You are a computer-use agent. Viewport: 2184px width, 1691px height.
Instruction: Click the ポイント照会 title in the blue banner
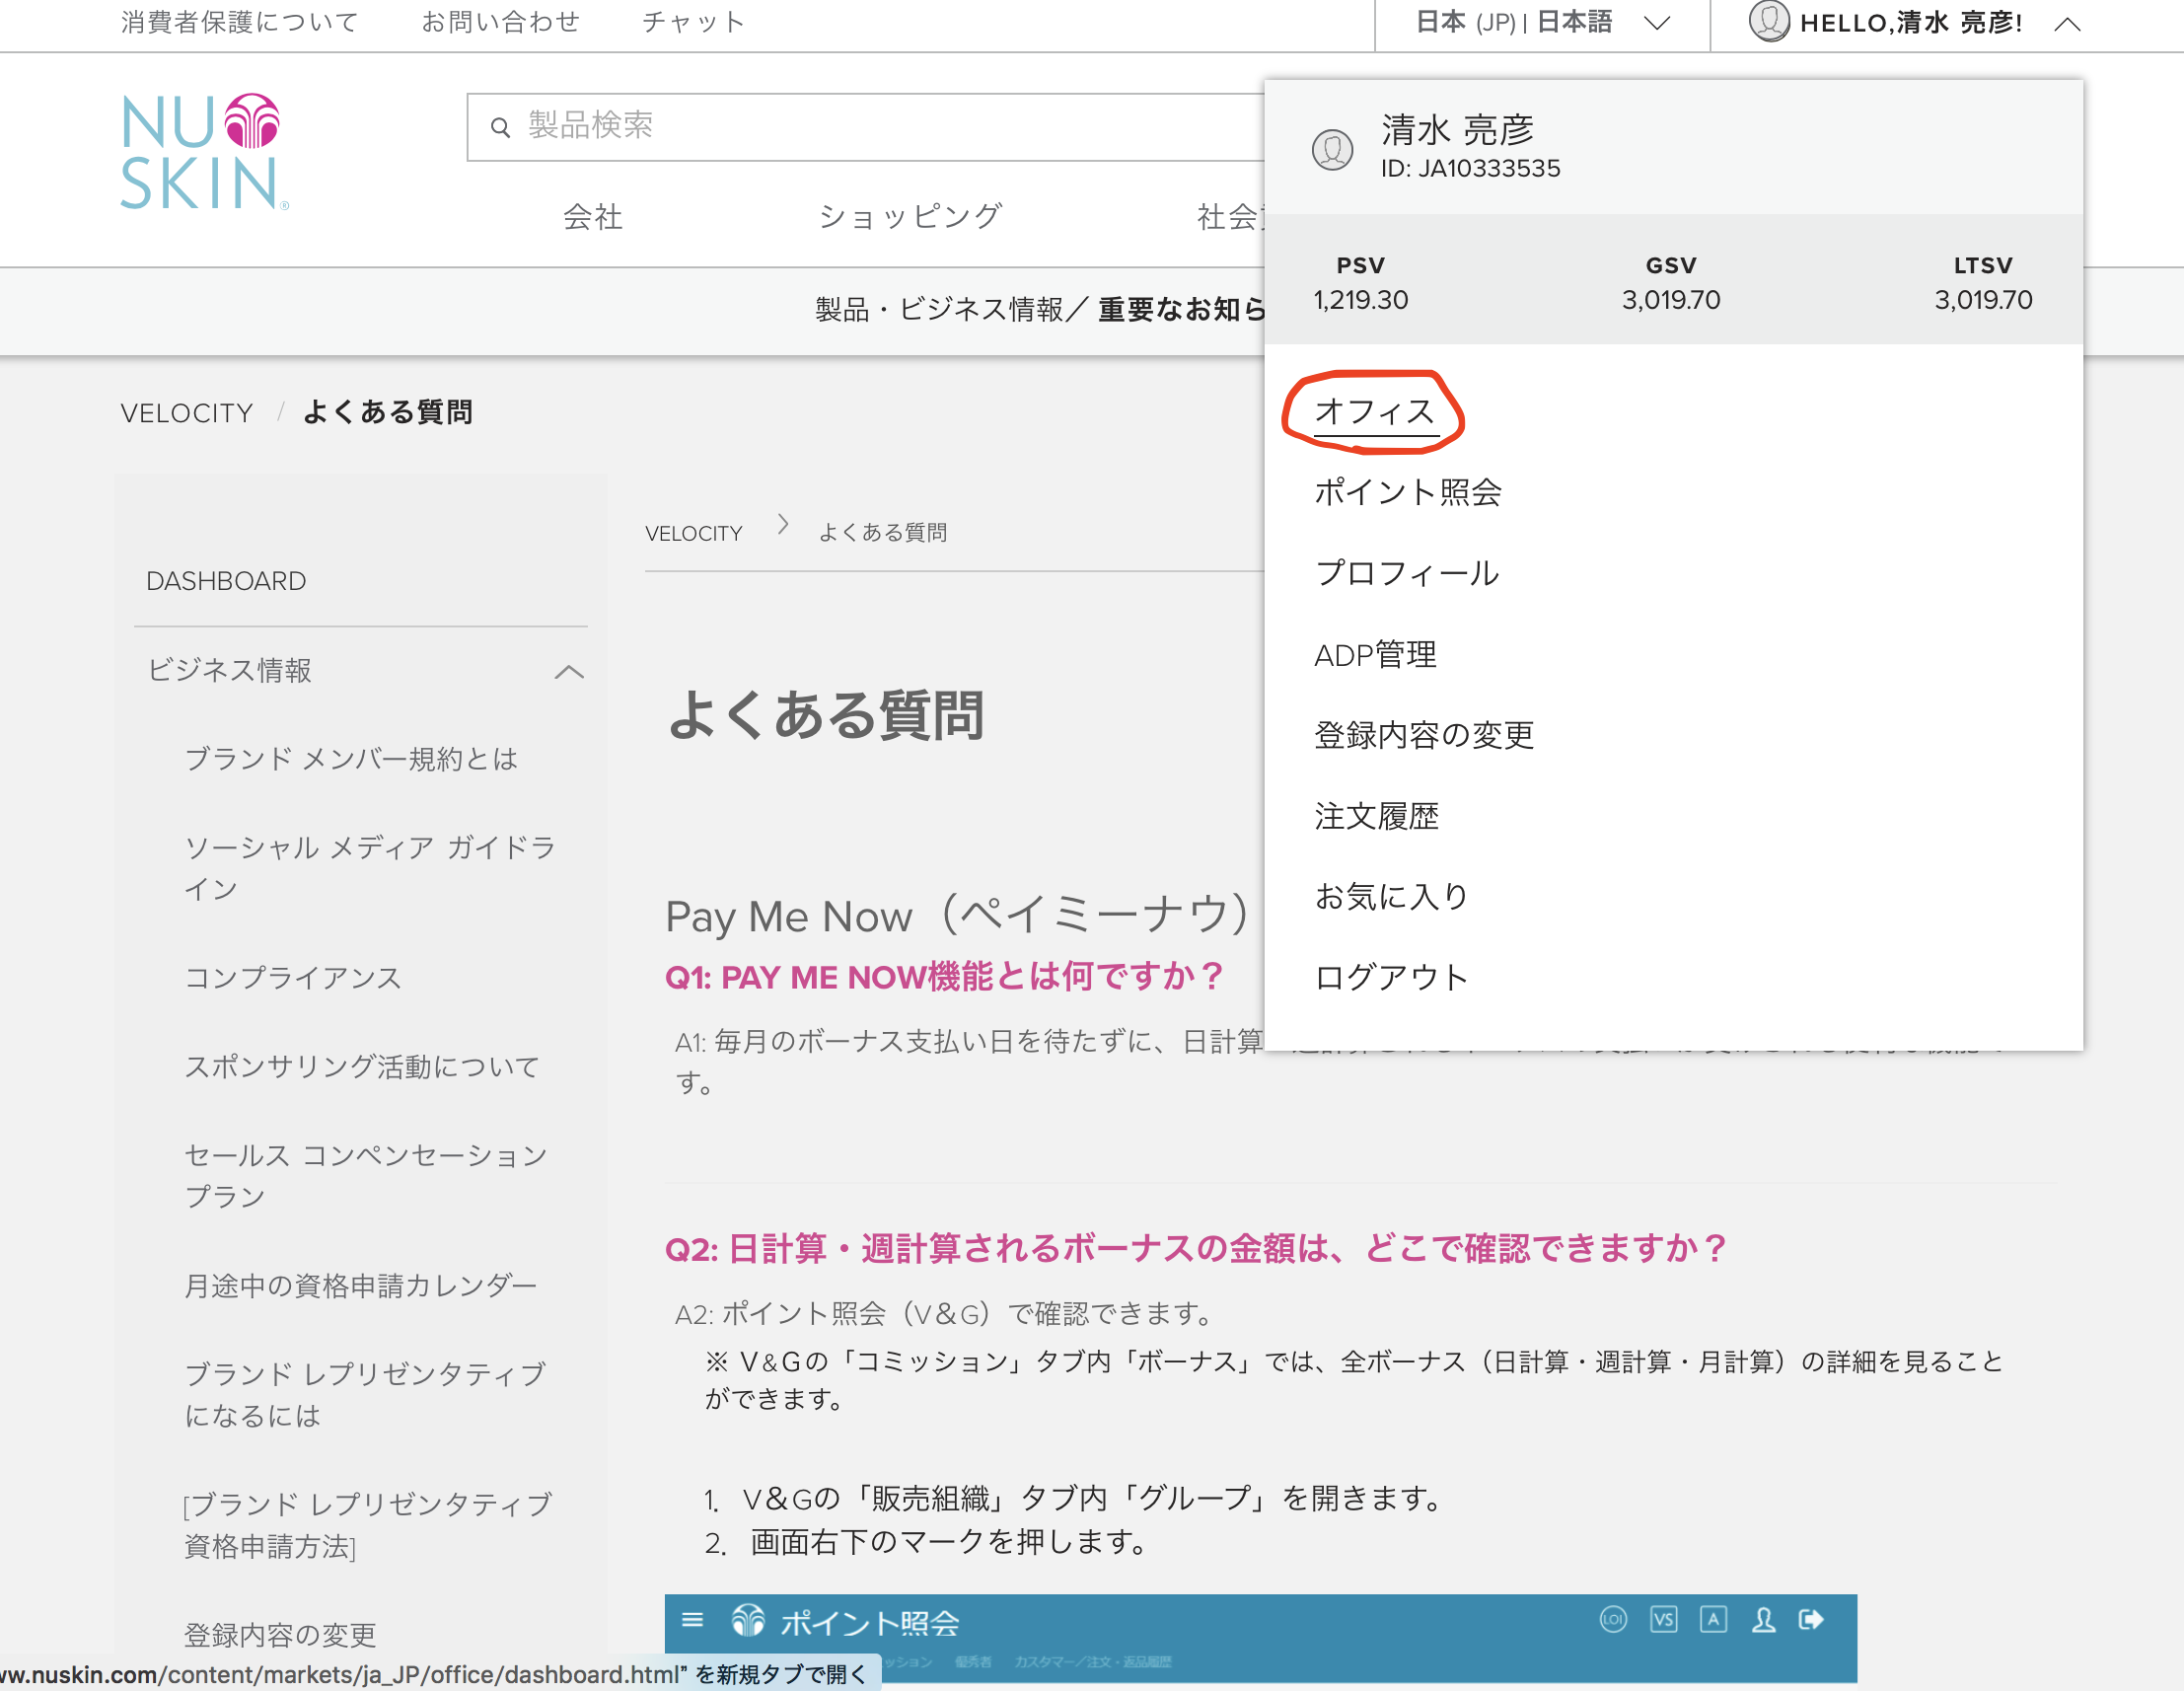coord(869,1623)
